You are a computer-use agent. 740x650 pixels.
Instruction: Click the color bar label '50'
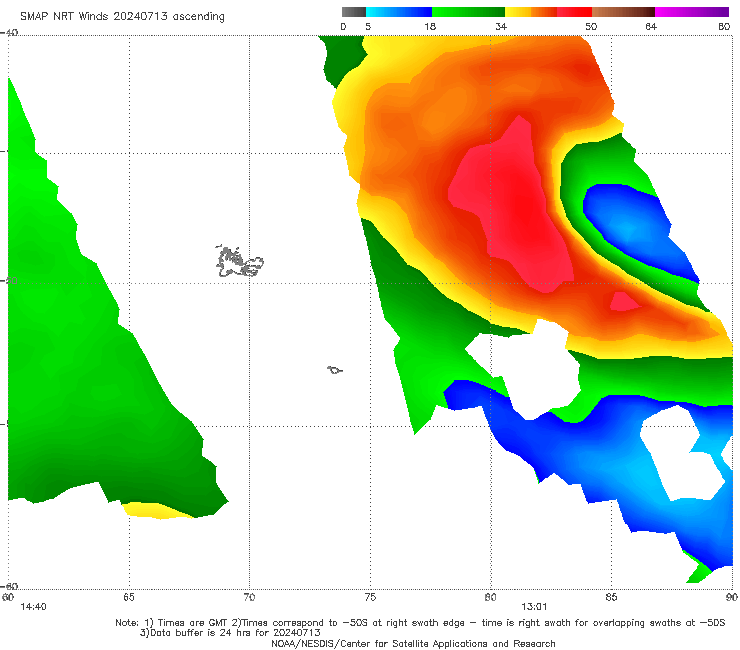[591, 26]
